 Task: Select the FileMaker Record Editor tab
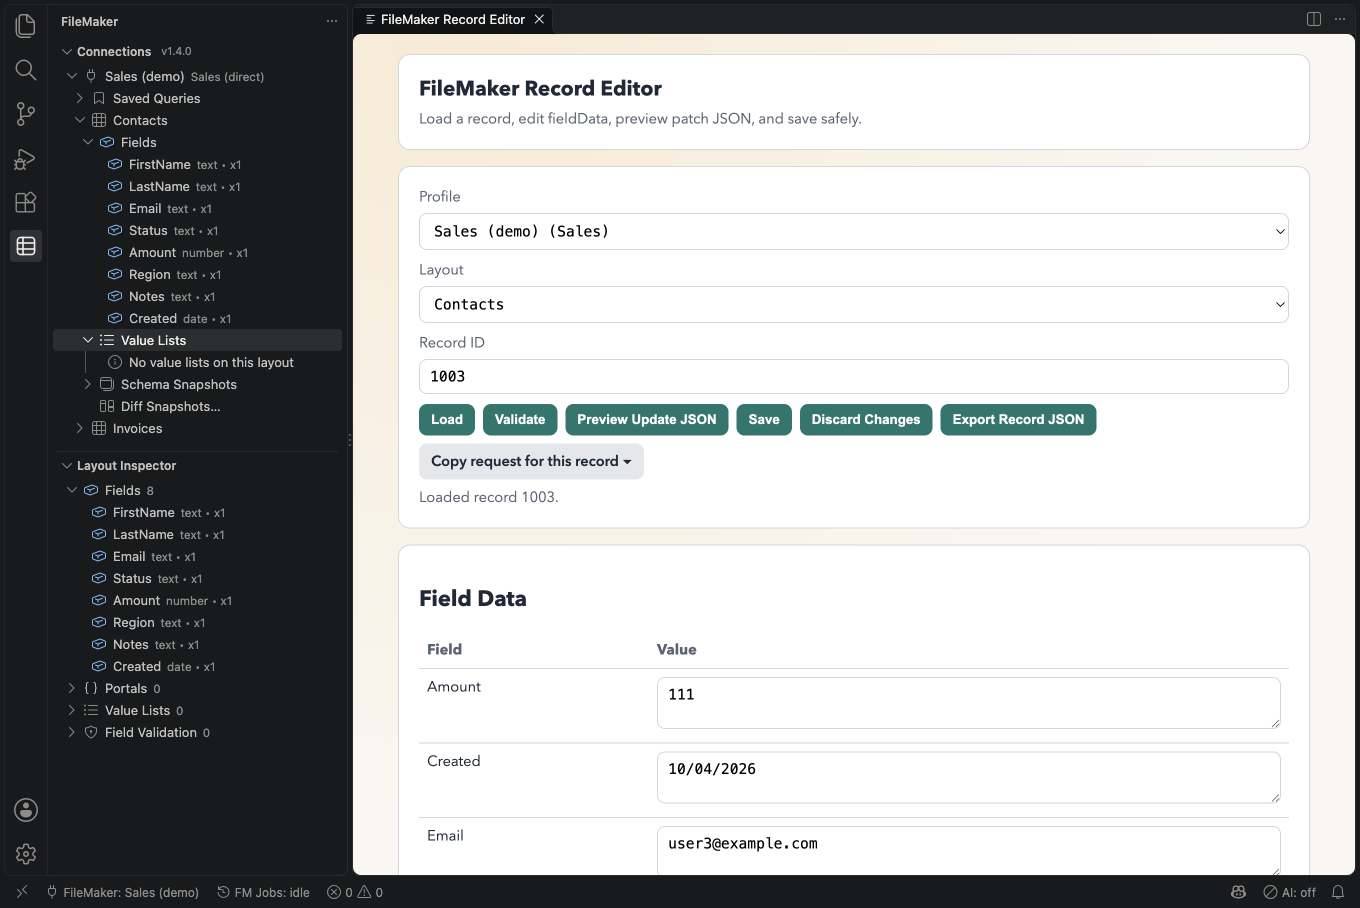[x=453, y=19]
